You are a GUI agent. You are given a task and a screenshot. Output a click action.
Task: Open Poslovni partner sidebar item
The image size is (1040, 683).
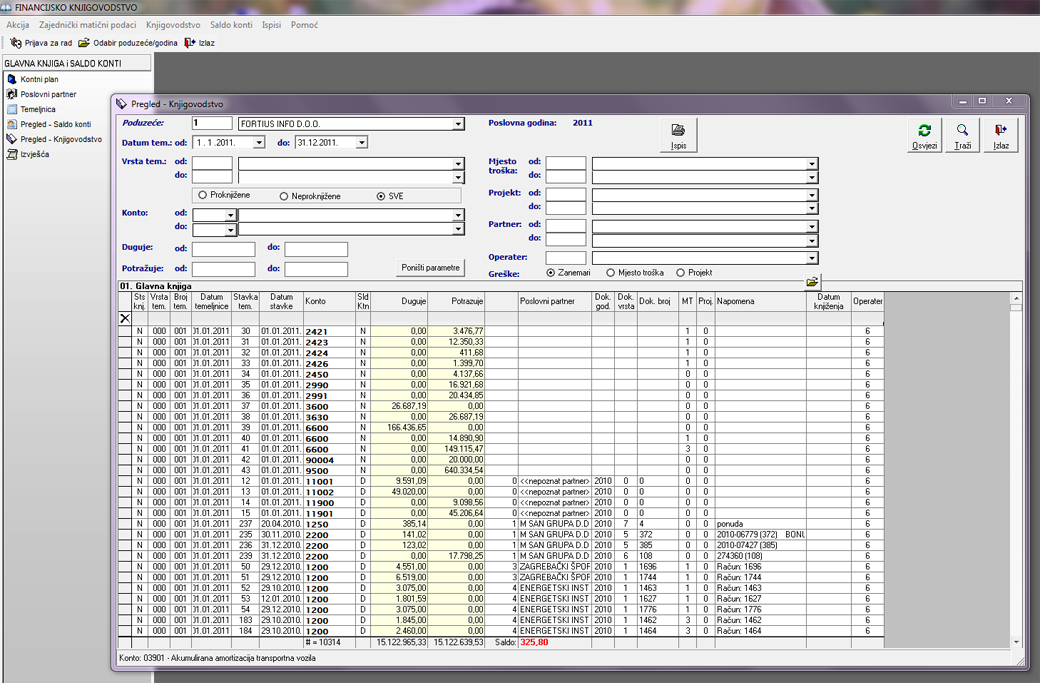click(x=48, y=94)
